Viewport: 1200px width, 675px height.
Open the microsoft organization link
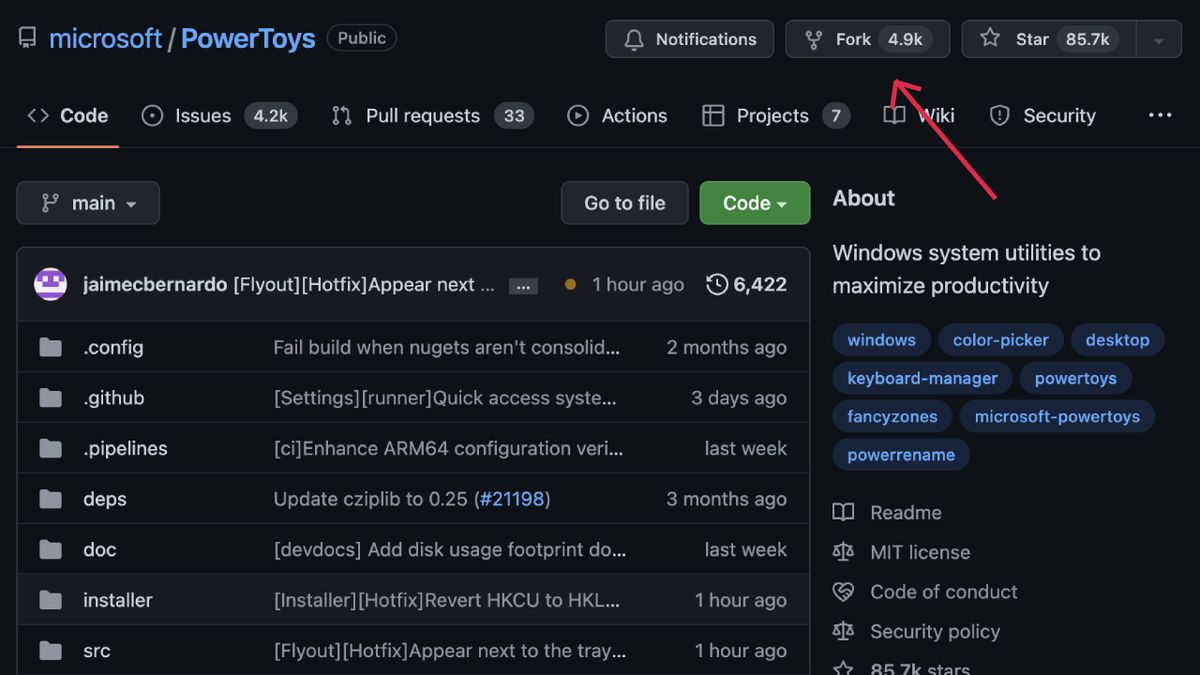pyautogui.click(x=106, y=38)
